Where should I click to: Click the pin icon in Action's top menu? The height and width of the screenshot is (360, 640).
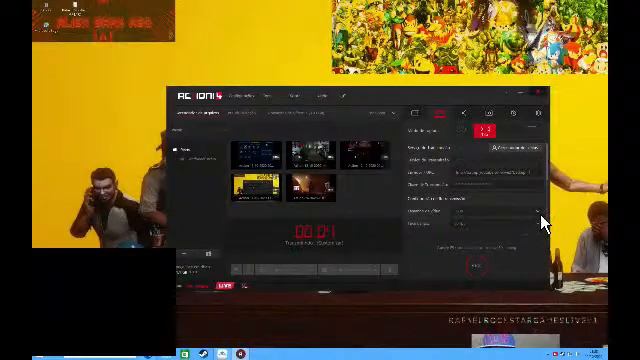(x=343, y=96)
